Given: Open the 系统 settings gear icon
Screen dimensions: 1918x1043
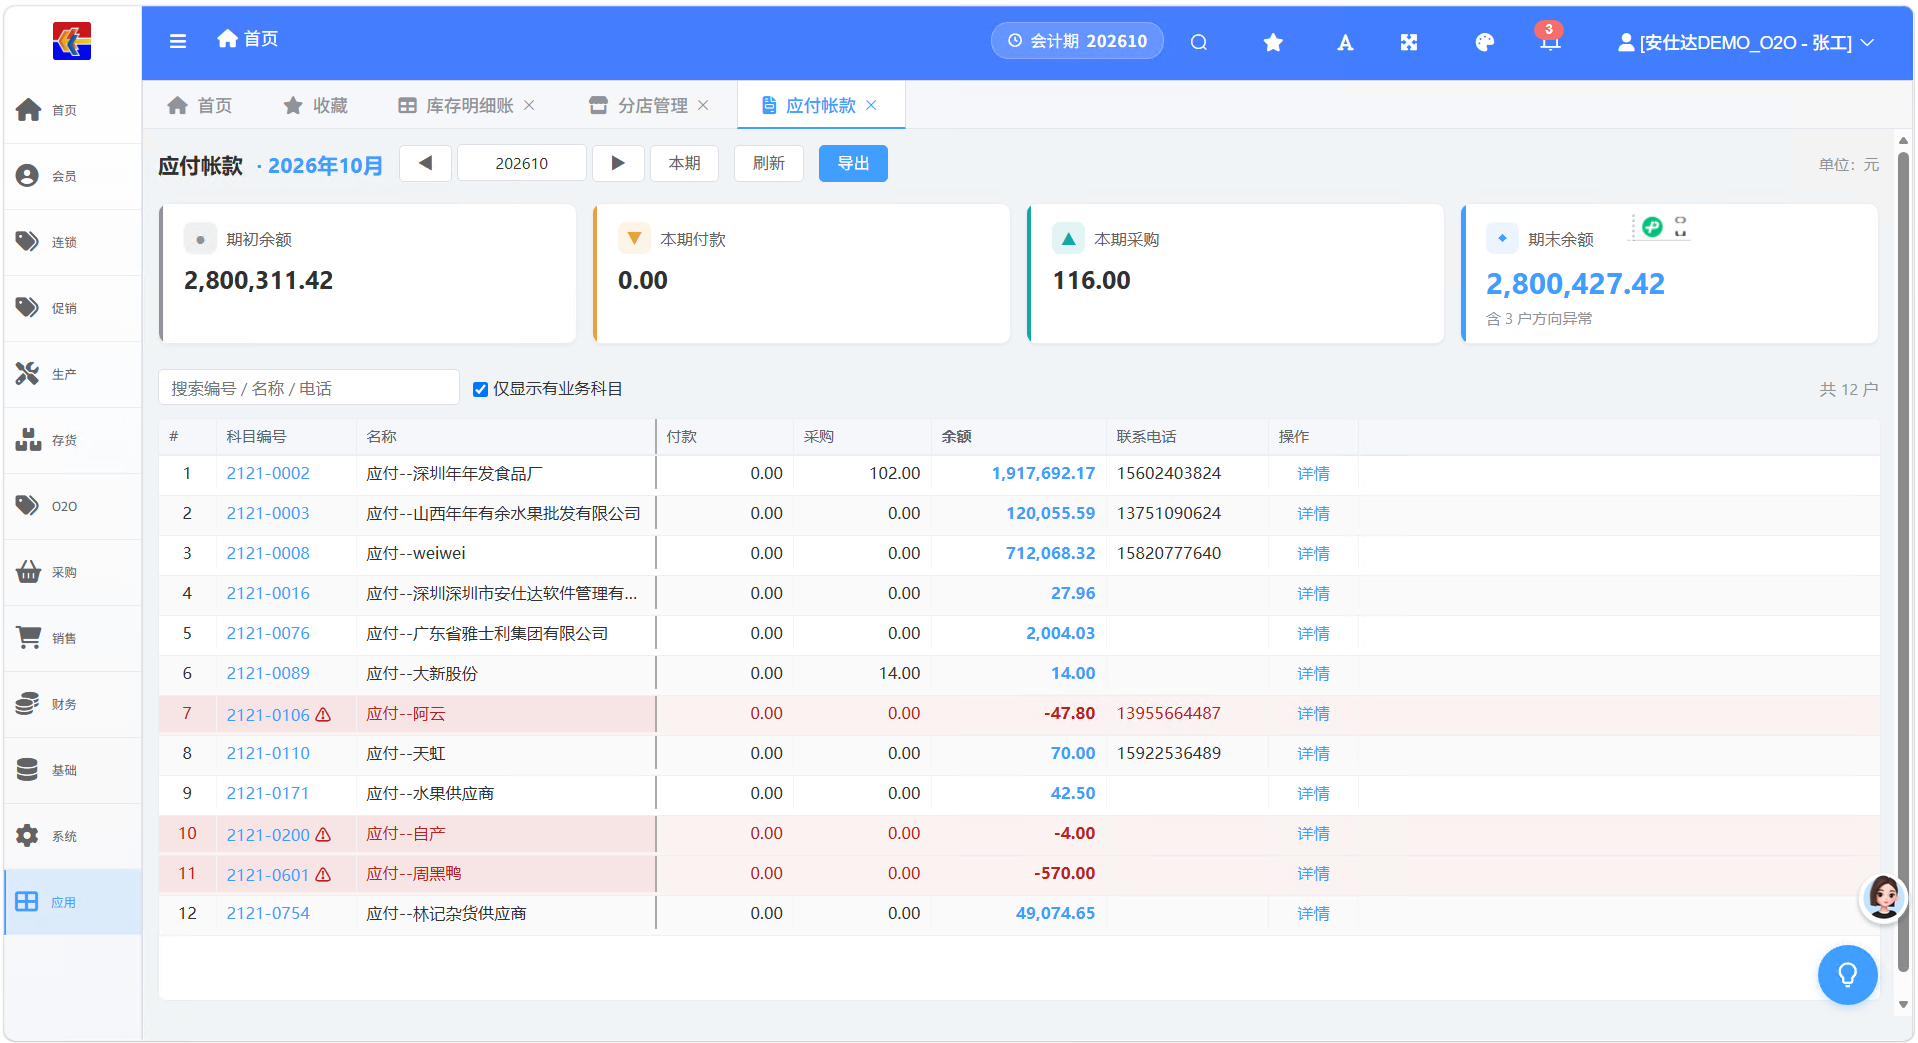Looking at the screenshot, I should click(28, 836).
